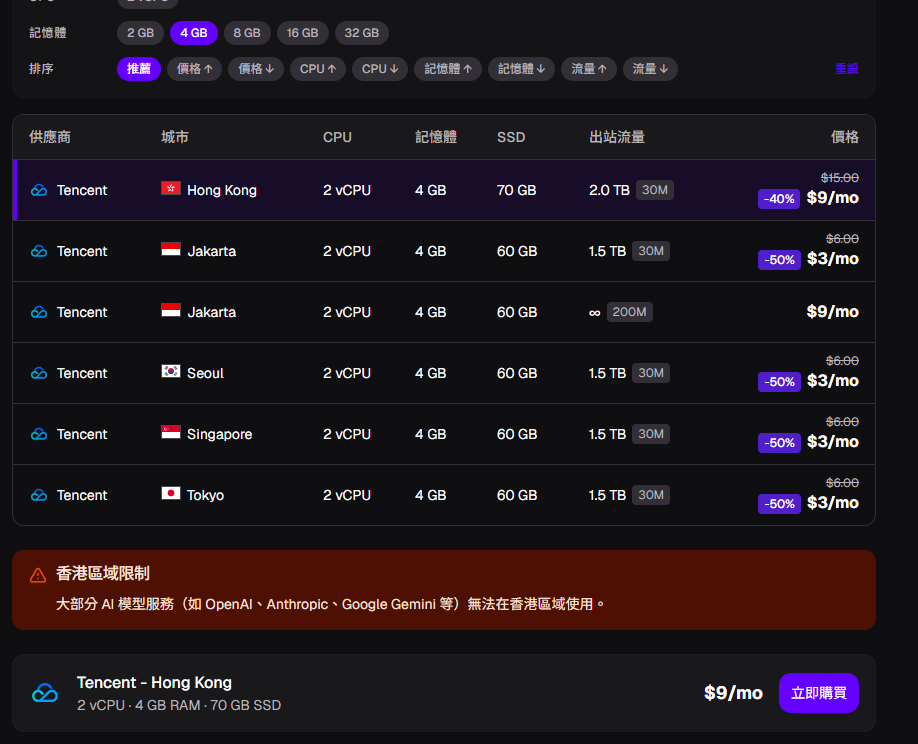Click the 30M badge in Singapore row

click(x=651, y=434)
